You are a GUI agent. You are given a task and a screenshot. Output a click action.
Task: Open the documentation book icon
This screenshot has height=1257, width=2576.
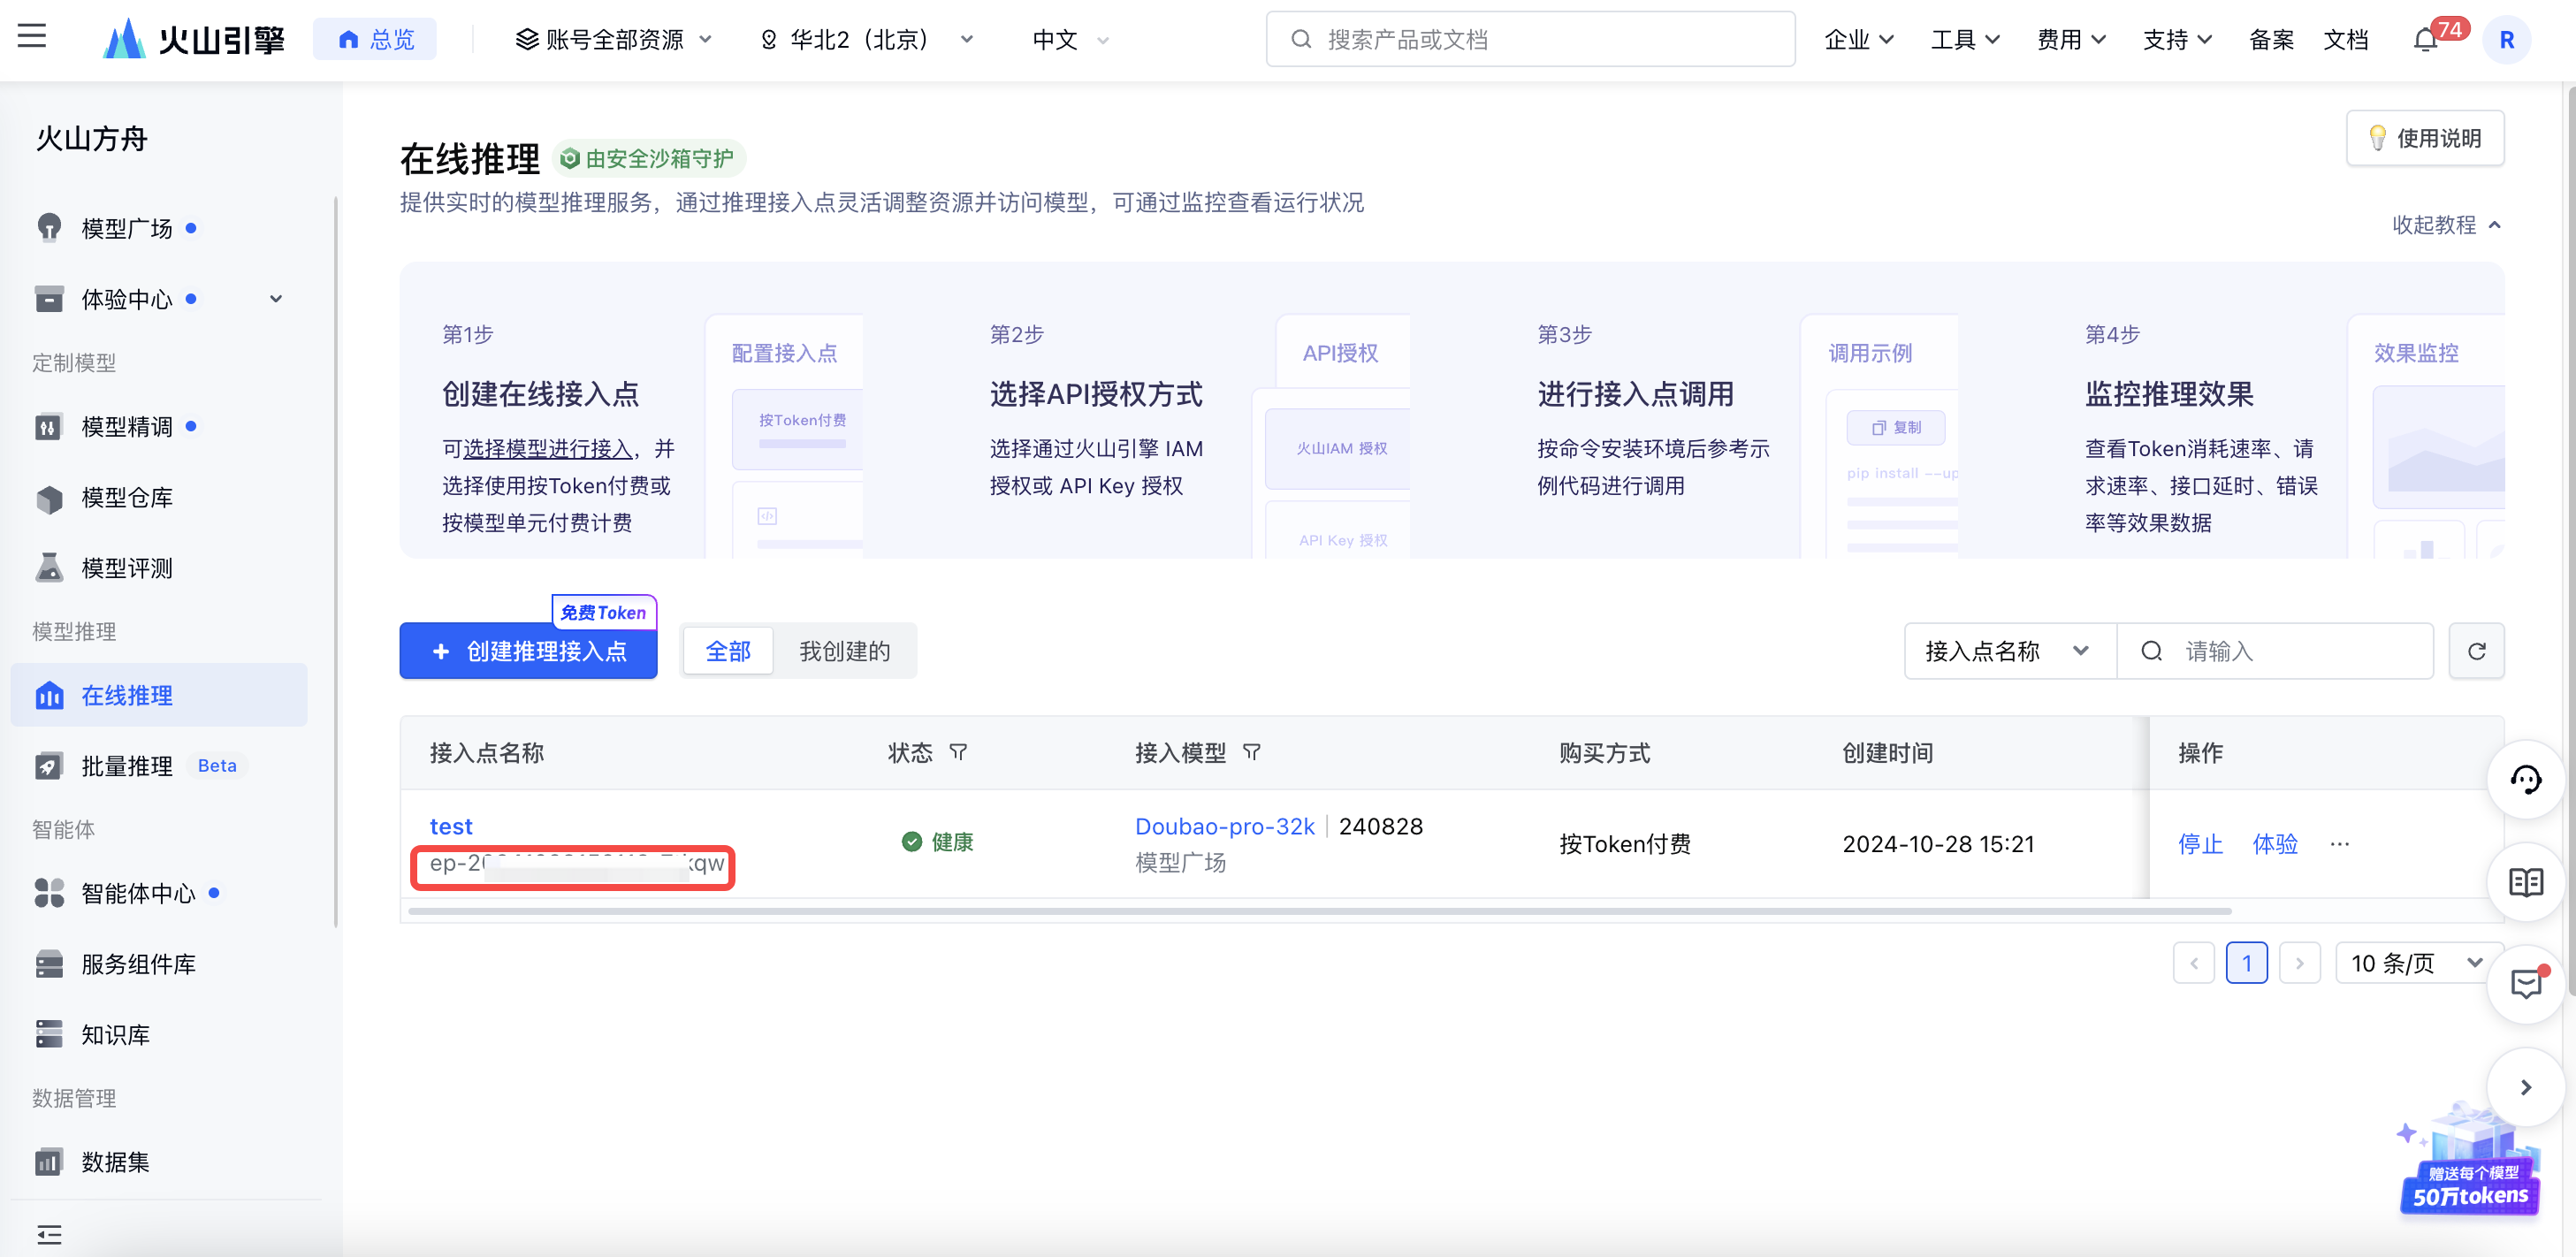(2526, 882)
